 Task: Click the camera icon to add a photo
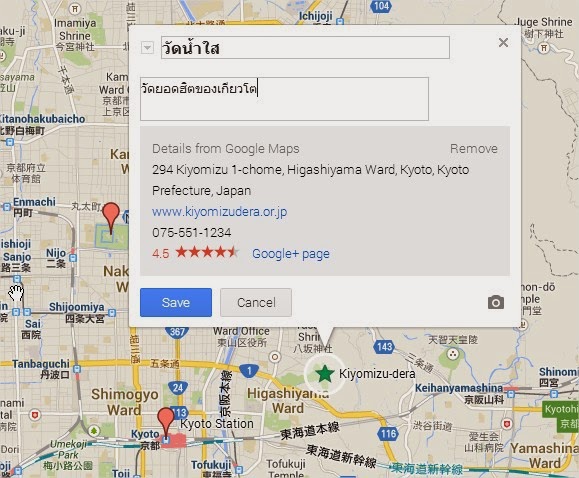pos(496,303)
